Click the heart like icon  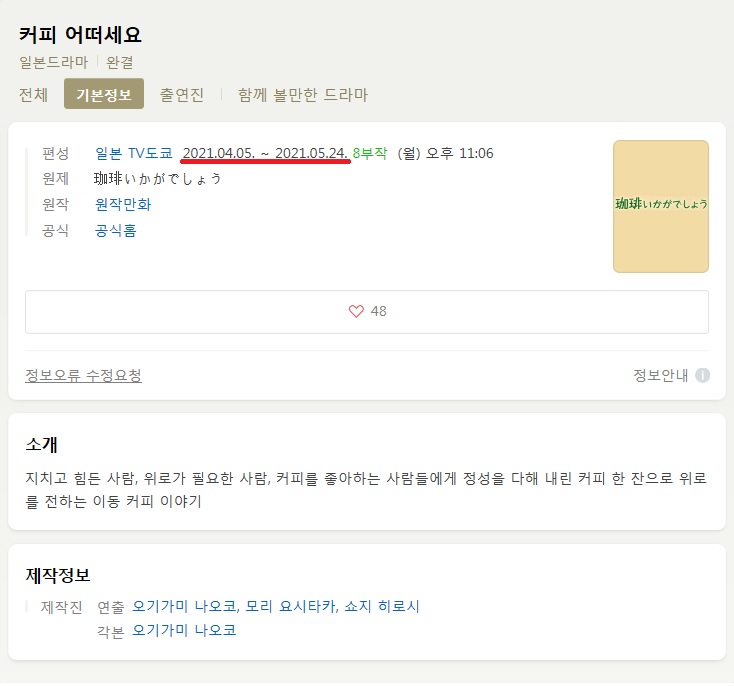click(356, 311)
